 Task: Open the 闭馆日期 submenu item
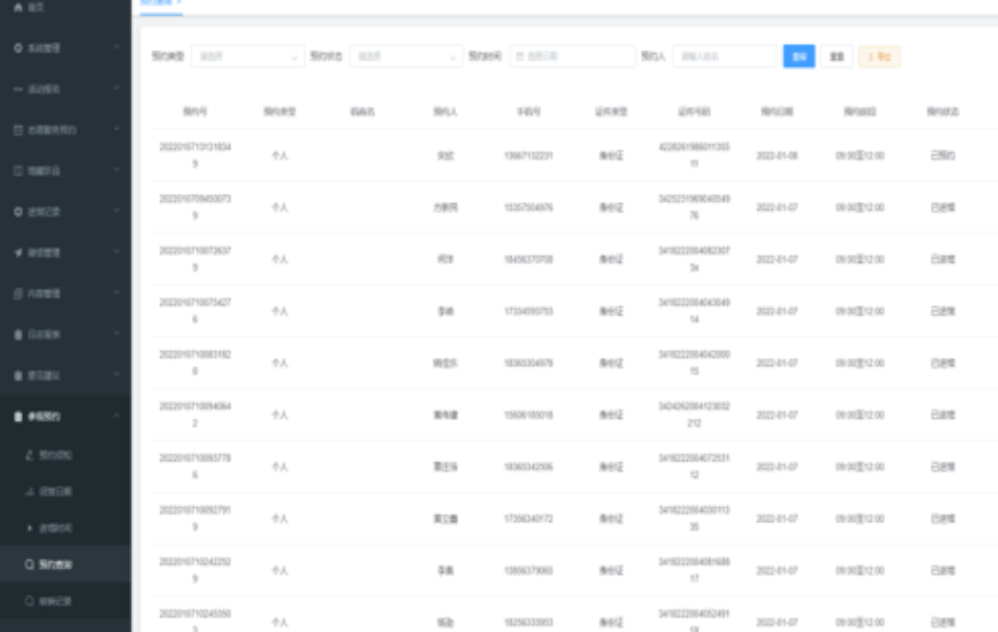(55, 492)
